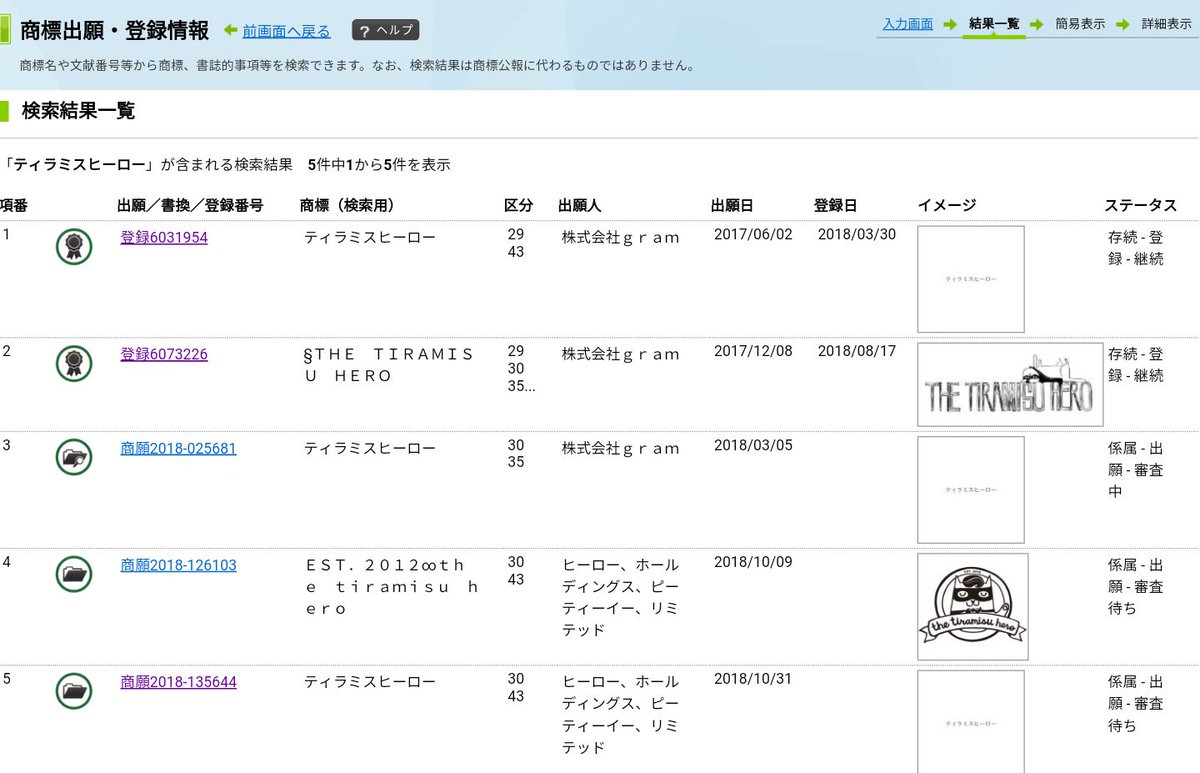The height and width of the screenshot is (773, 1200).
Task: Open THE TIRAMISU HERO logo thumbnail
Action: [x=1010, y=385]
